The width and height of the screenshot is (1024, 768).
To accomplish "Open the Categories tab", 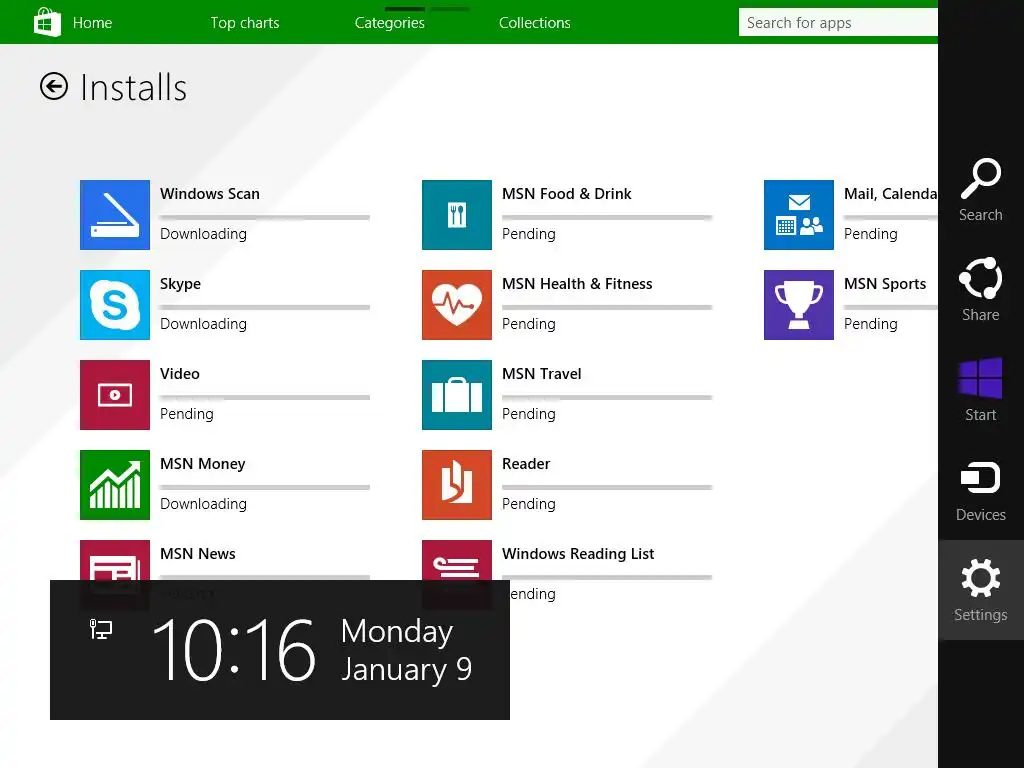I will [x=390, y=23].
